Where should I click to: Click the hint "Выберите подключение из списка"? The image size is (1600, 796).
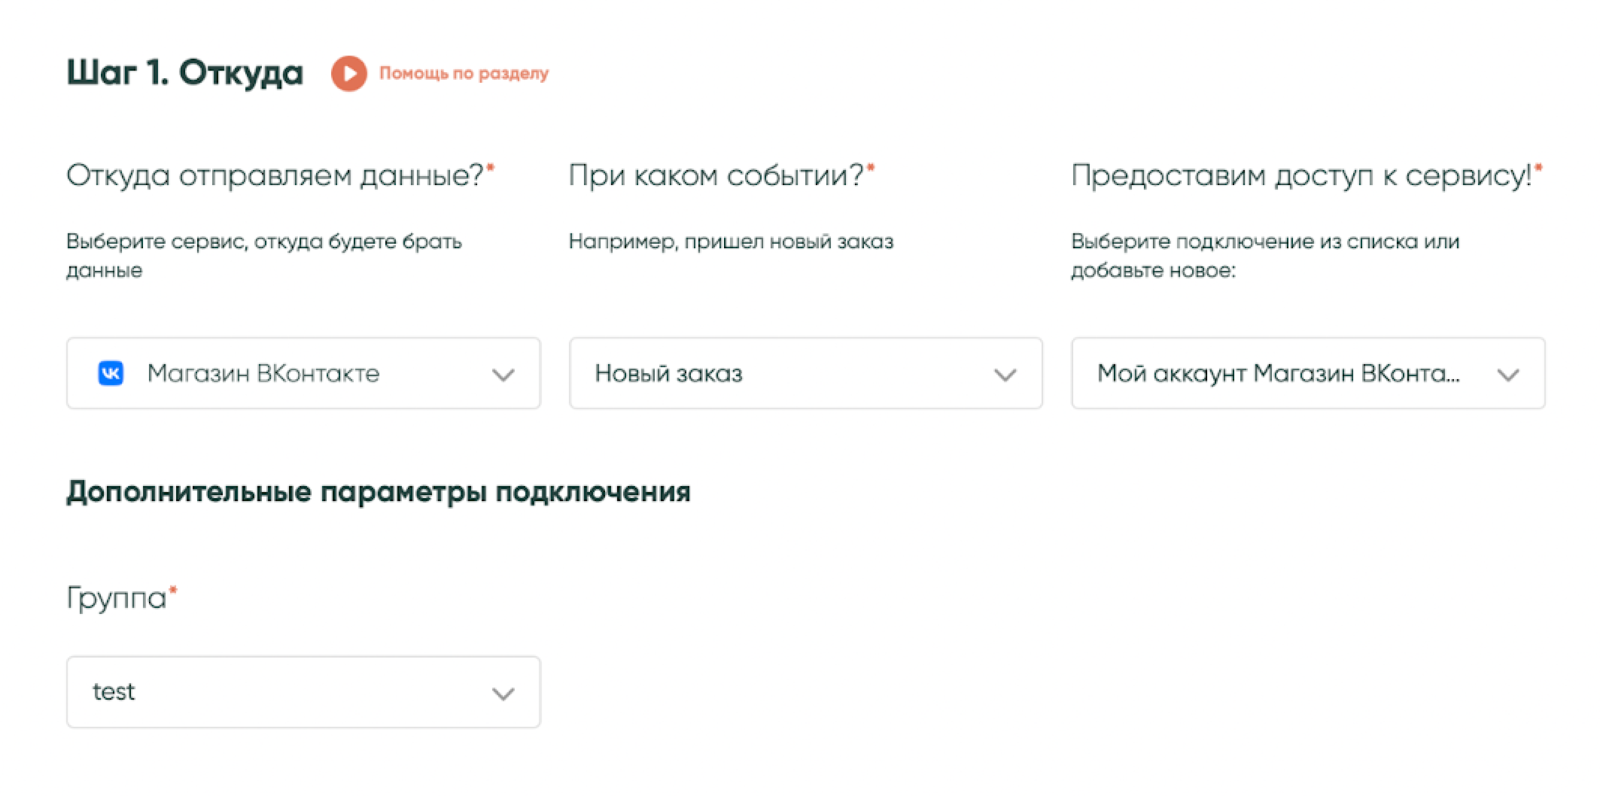point(1265,241)
